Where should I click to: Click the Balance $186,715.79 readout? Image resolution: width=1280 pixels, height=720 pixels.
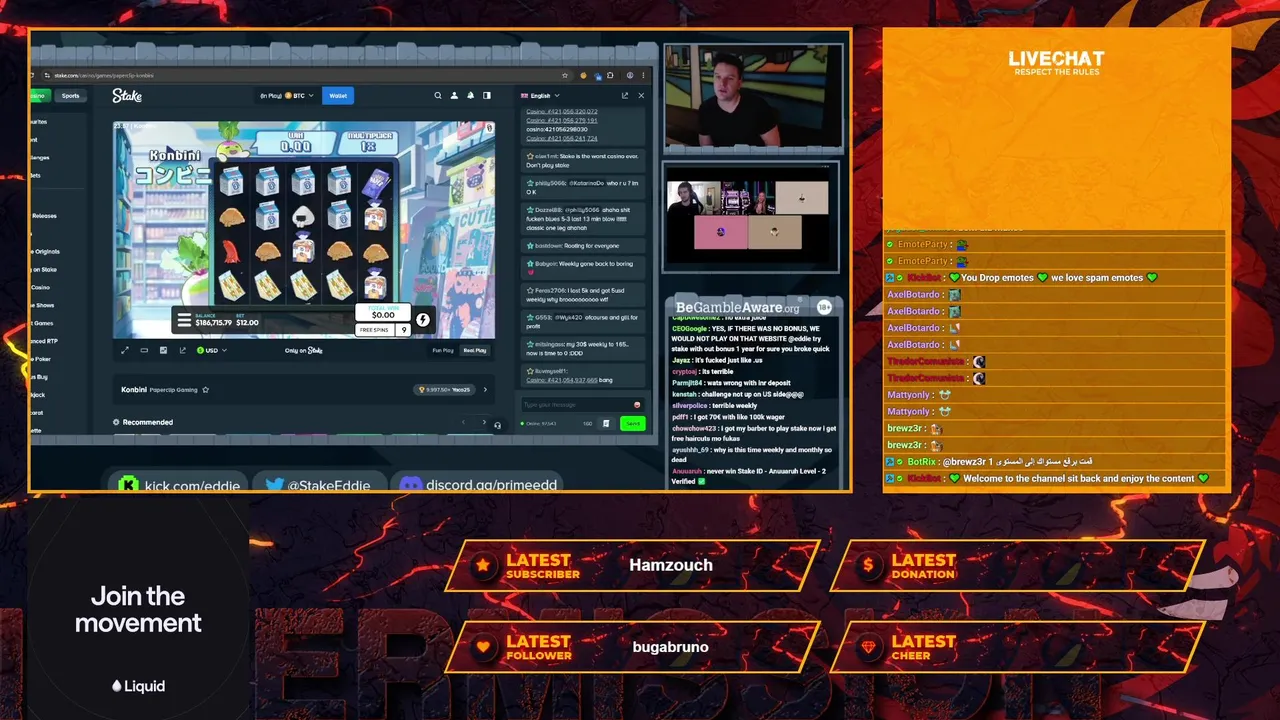click(214, 322)
